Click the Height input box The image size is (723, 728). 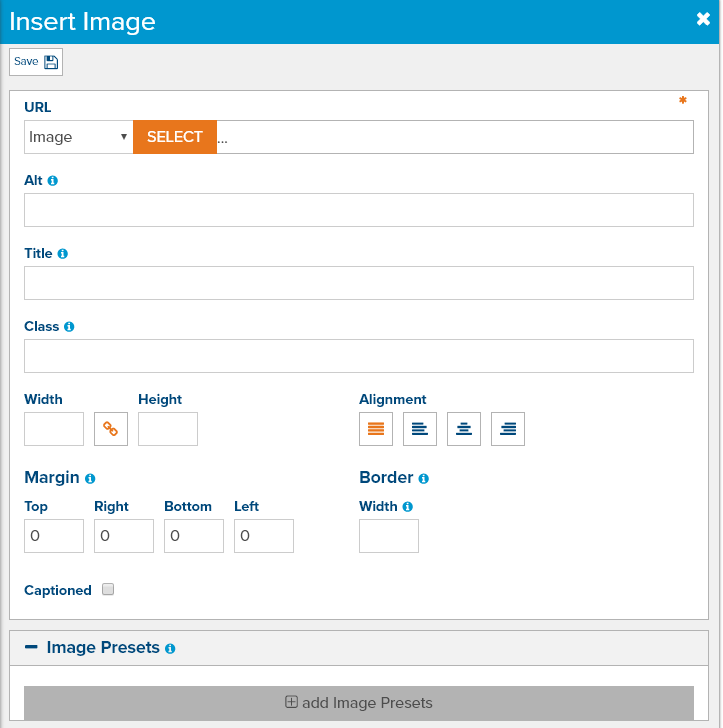coord(168,429)
